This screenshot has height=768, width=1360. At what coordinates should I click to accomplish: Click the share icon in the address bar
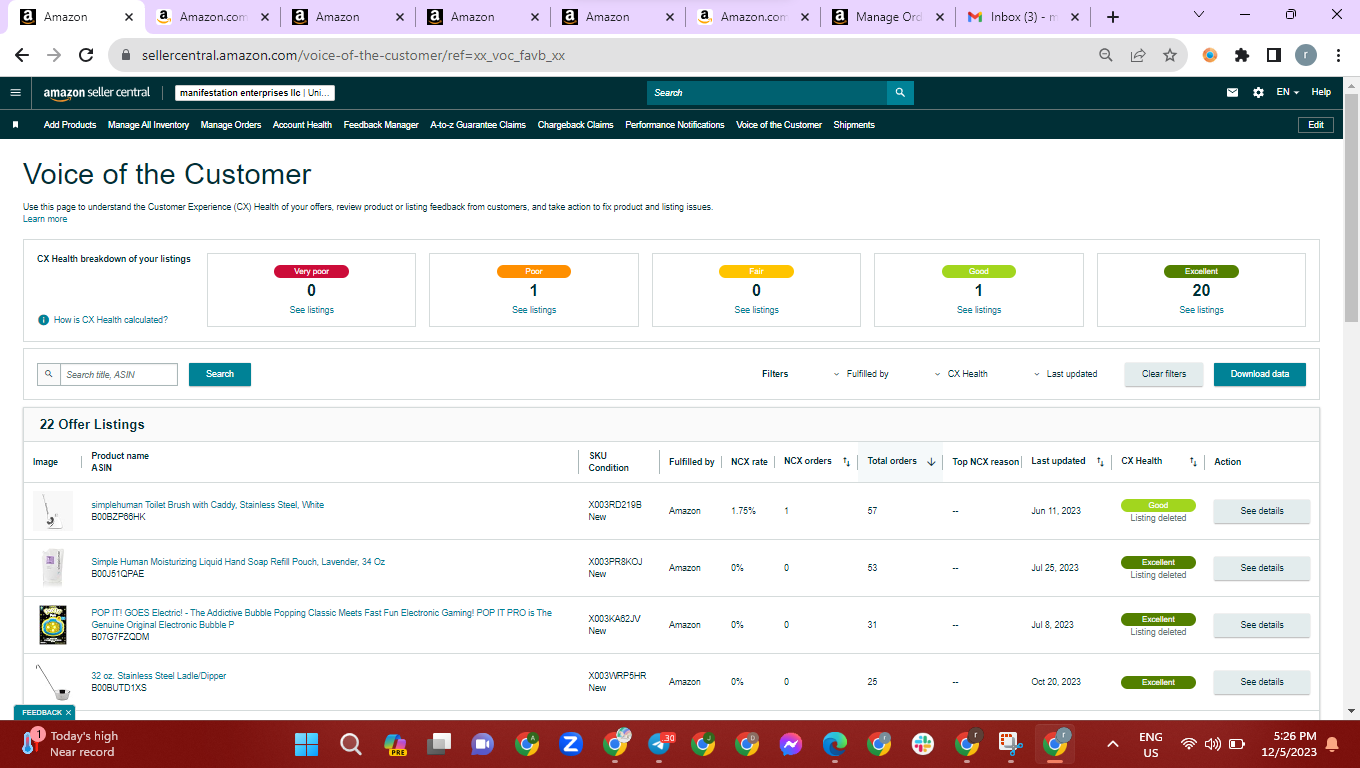(1138, 56)
